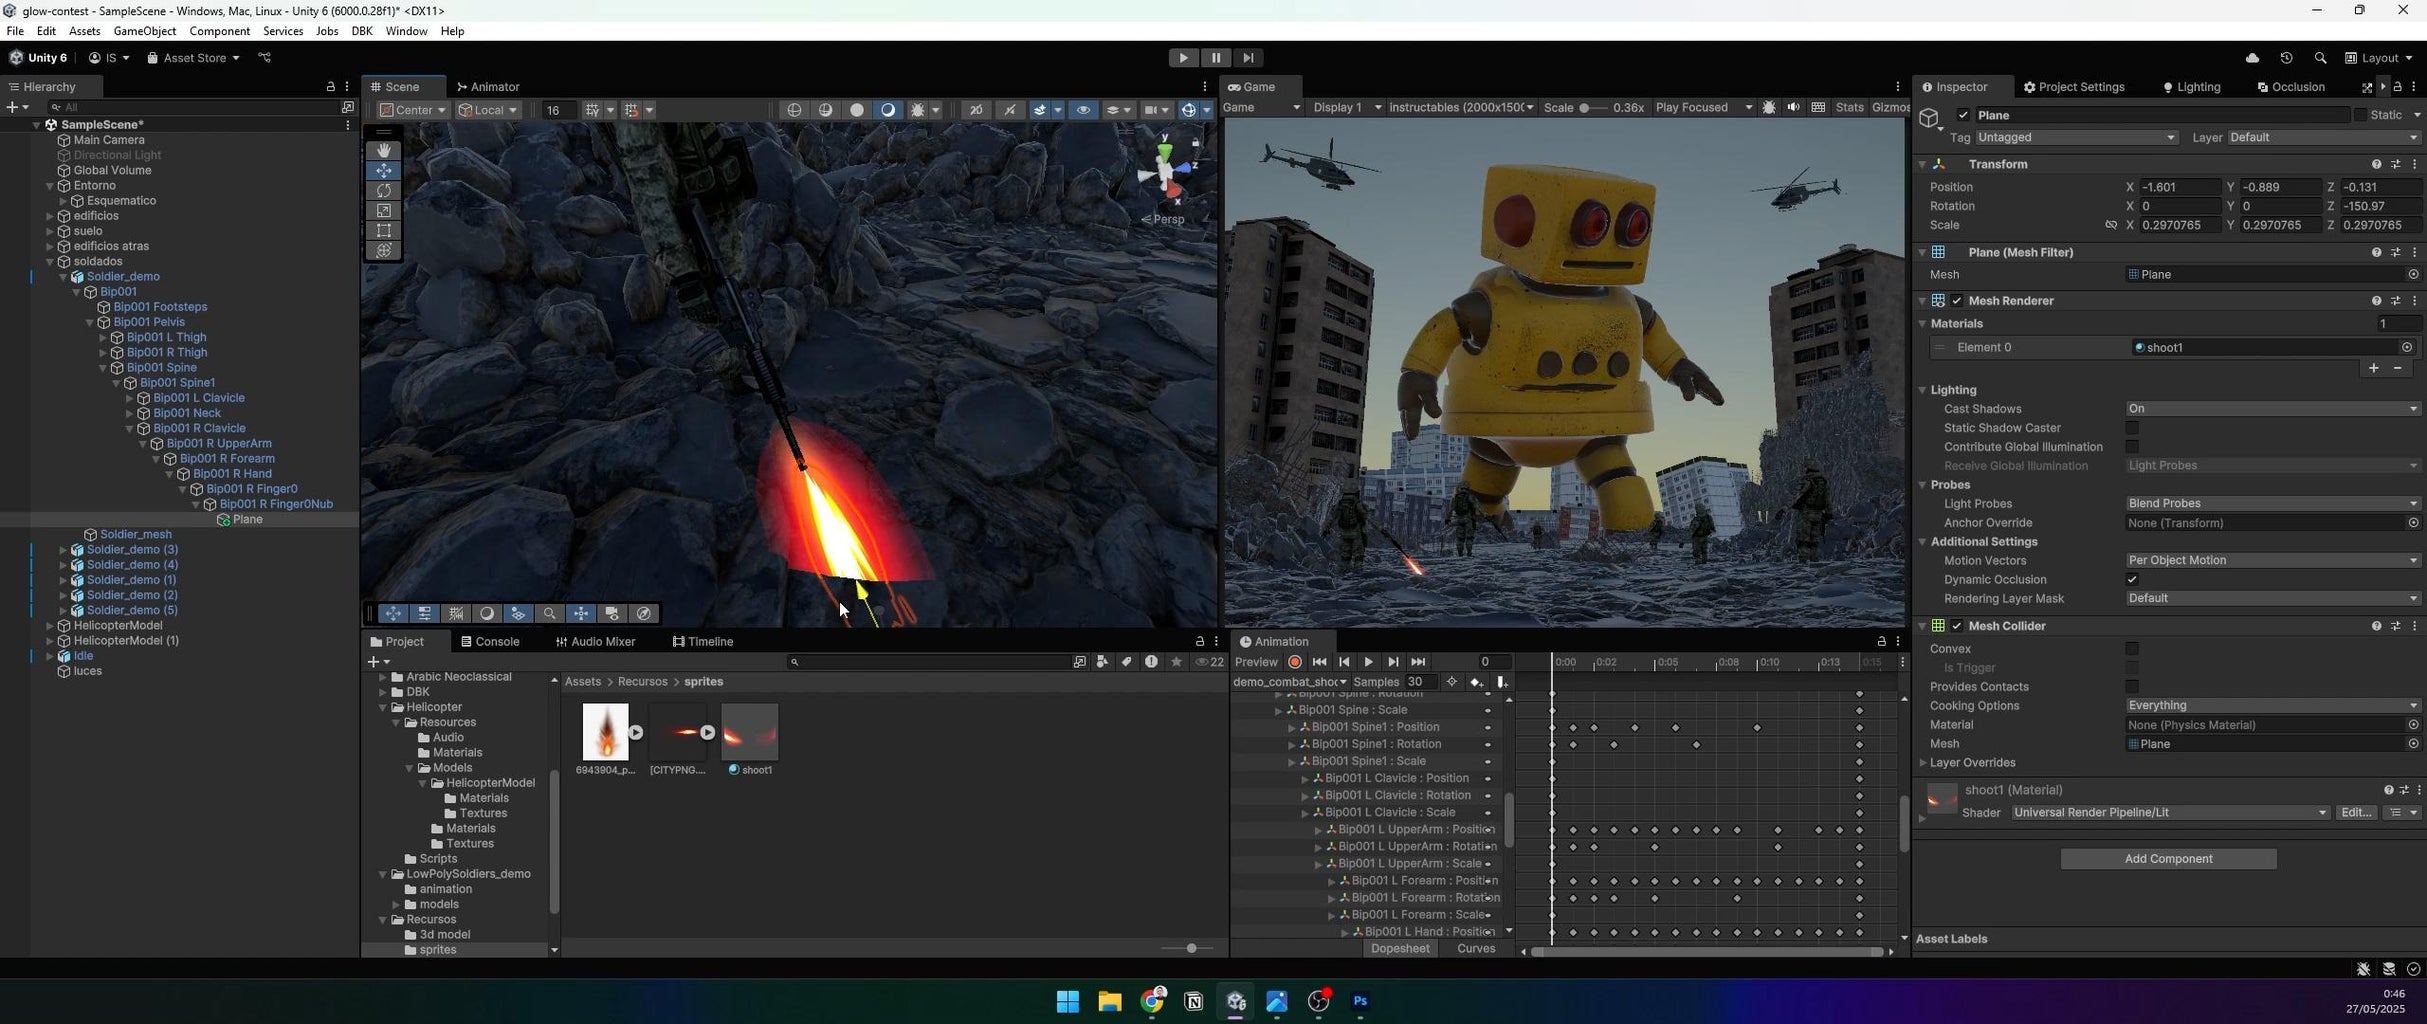
Task: Click Transform component settings menu
Action: click(x=2415, y=164)
